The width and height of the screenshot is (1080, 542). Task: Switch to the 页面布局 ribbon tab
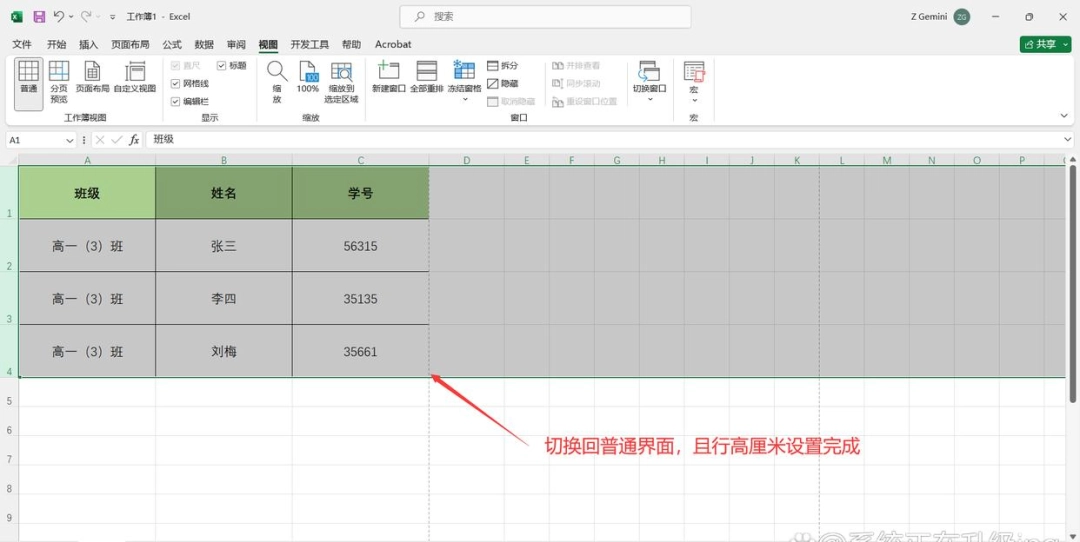130,44
